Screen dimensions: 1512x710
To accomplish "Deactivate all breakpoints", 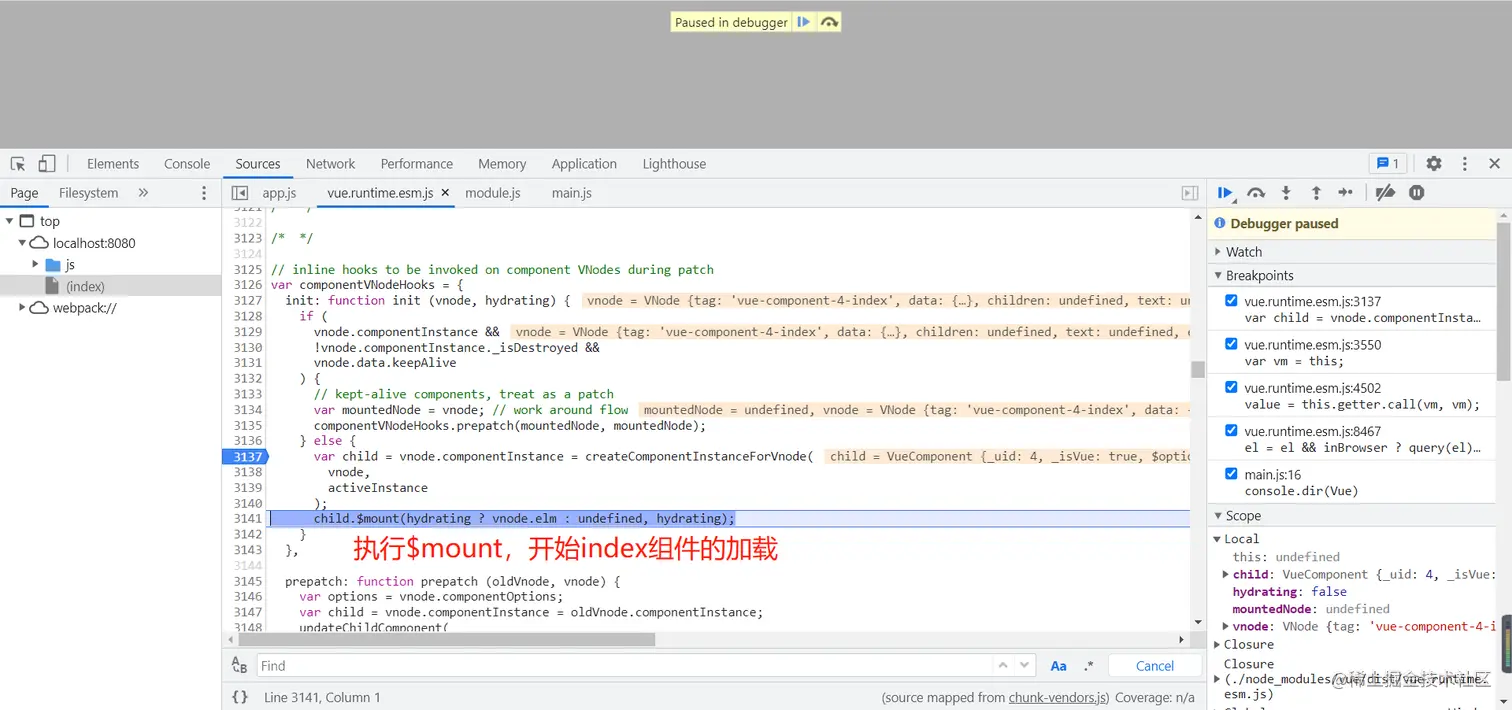I will click(x=1385, y=193).
